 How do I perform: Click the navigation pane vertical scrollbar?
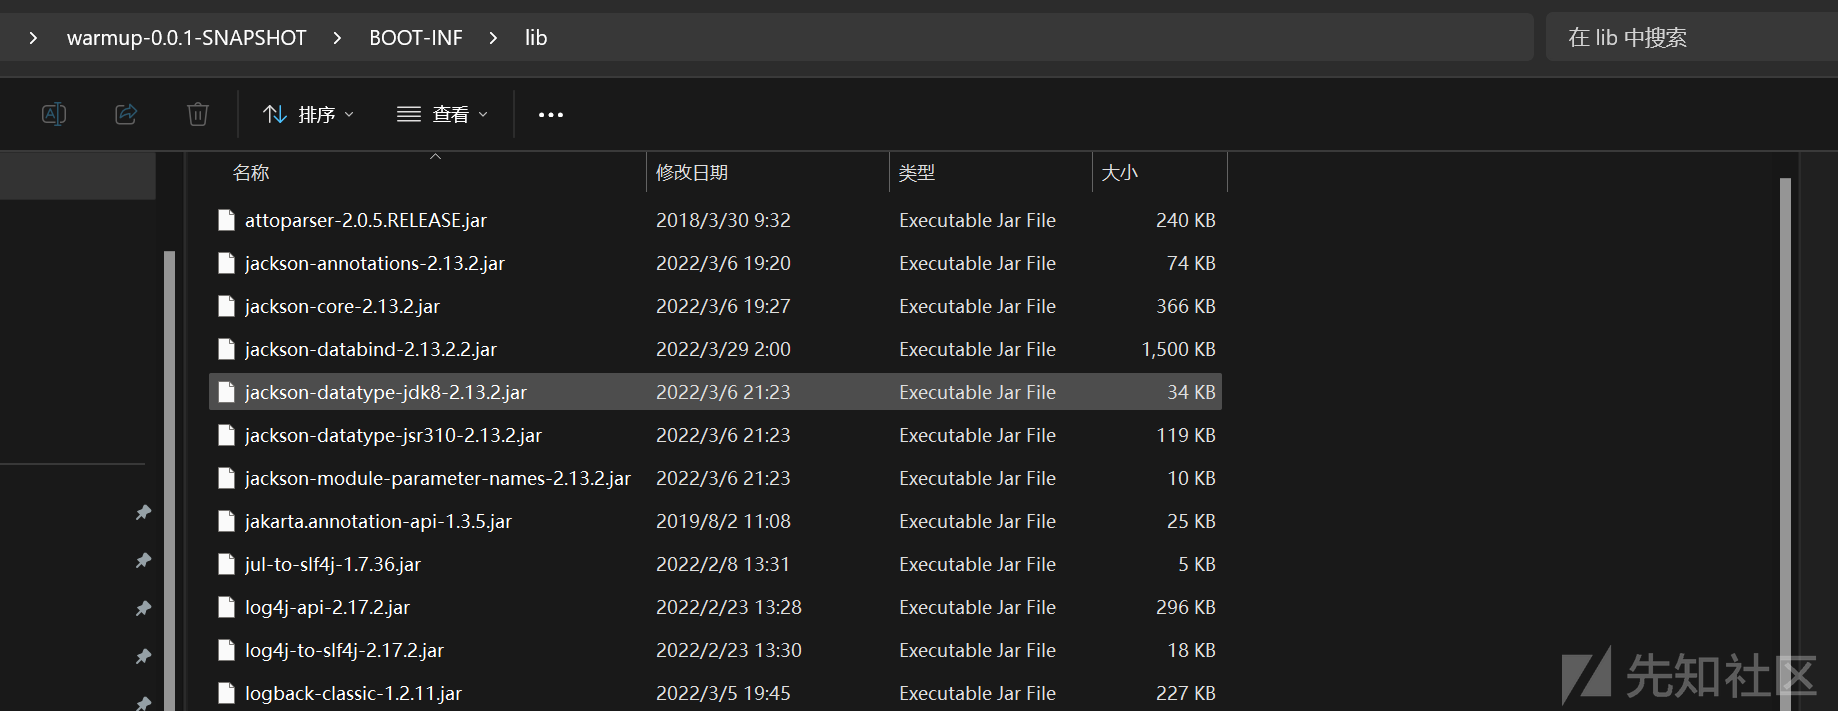point(169,480)
